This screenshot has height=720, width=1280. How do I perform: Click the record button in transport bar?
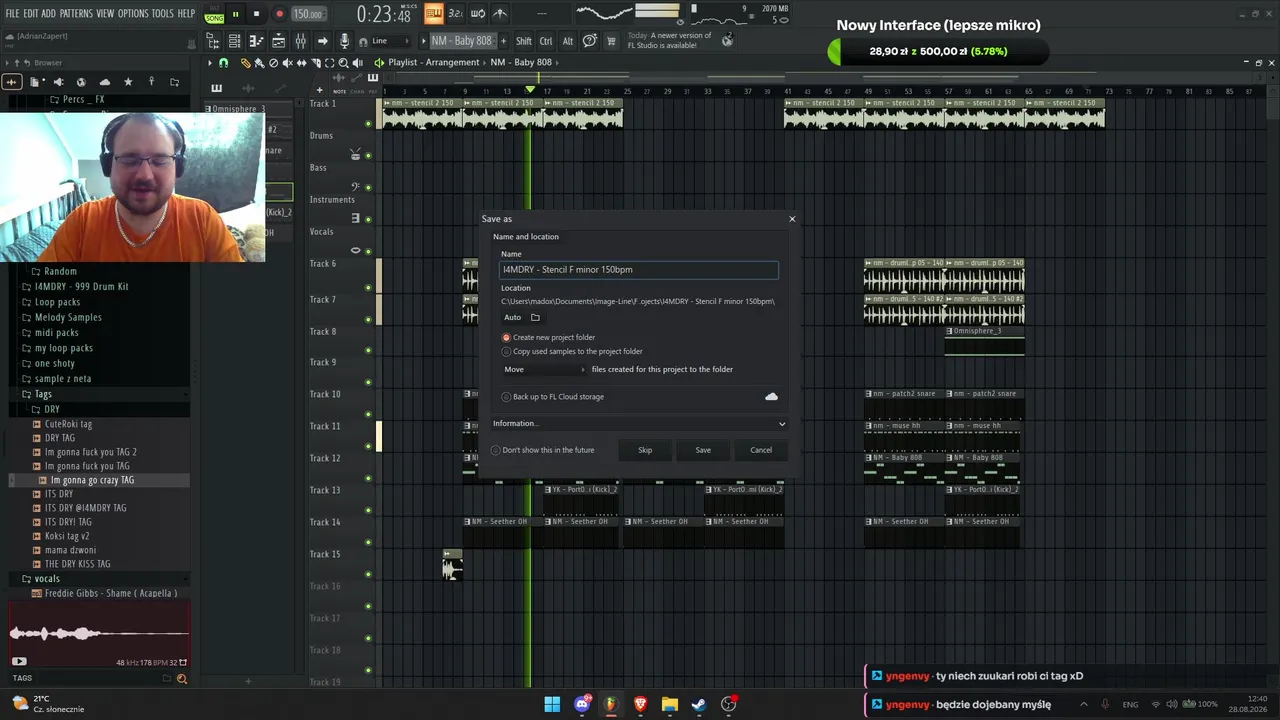pyautogui.click(x=279, y=14)
